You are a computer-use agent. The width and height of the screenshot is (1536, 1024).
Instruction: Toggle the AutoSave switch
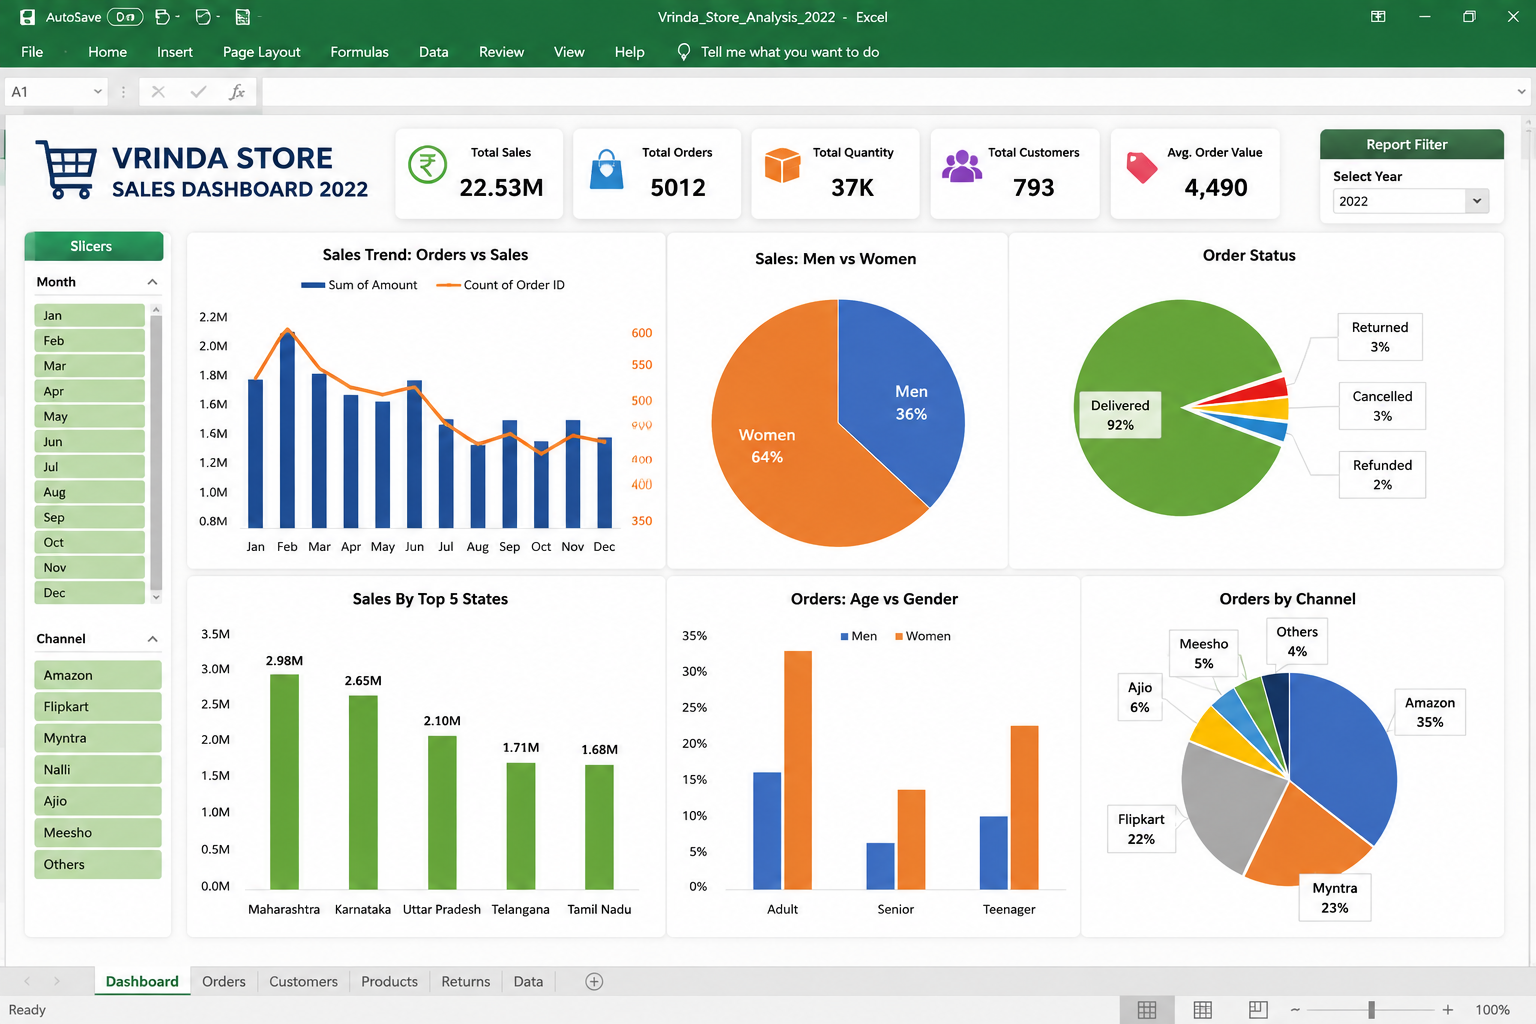pos(125,17)
